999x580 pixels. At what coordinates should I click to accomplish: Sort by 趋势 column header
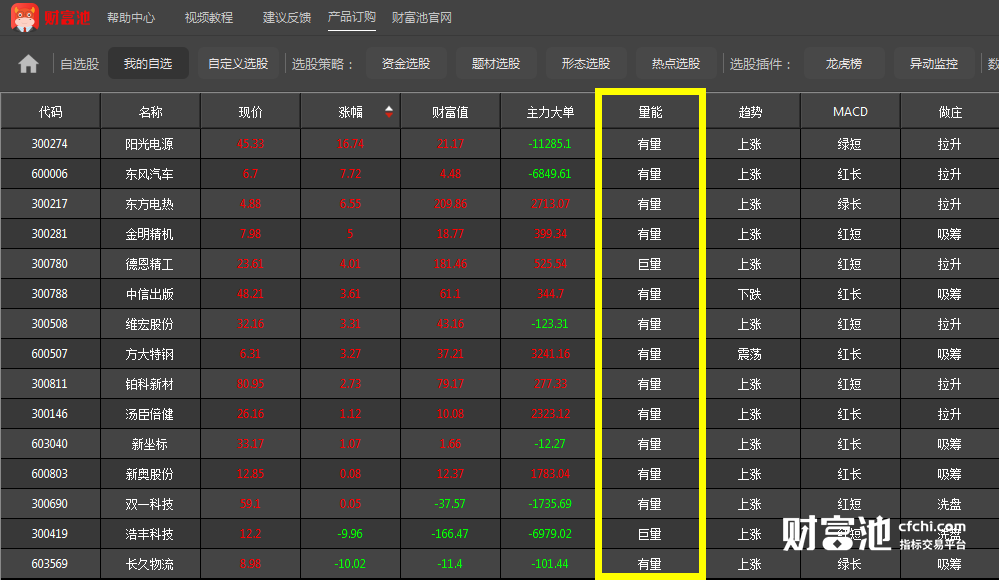click(x=751, y=112)
